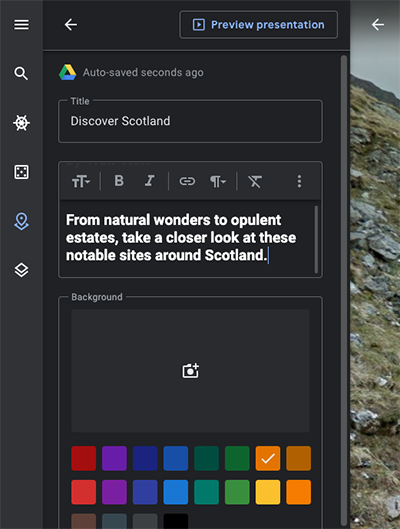Viewport: 400px width, 529px height.
Task: Clear text formatting
Action: 255,182
